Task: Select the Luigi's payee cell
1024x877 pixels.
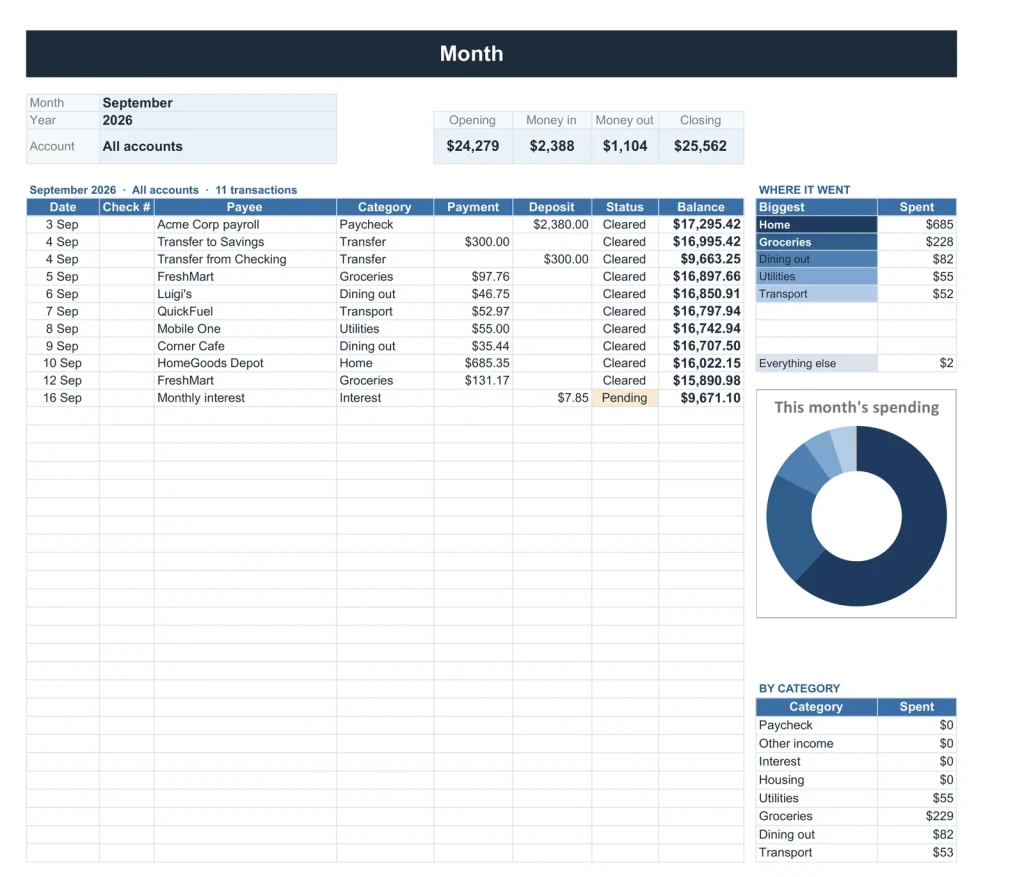Action: pyautogui.click(x=245, y=294)
